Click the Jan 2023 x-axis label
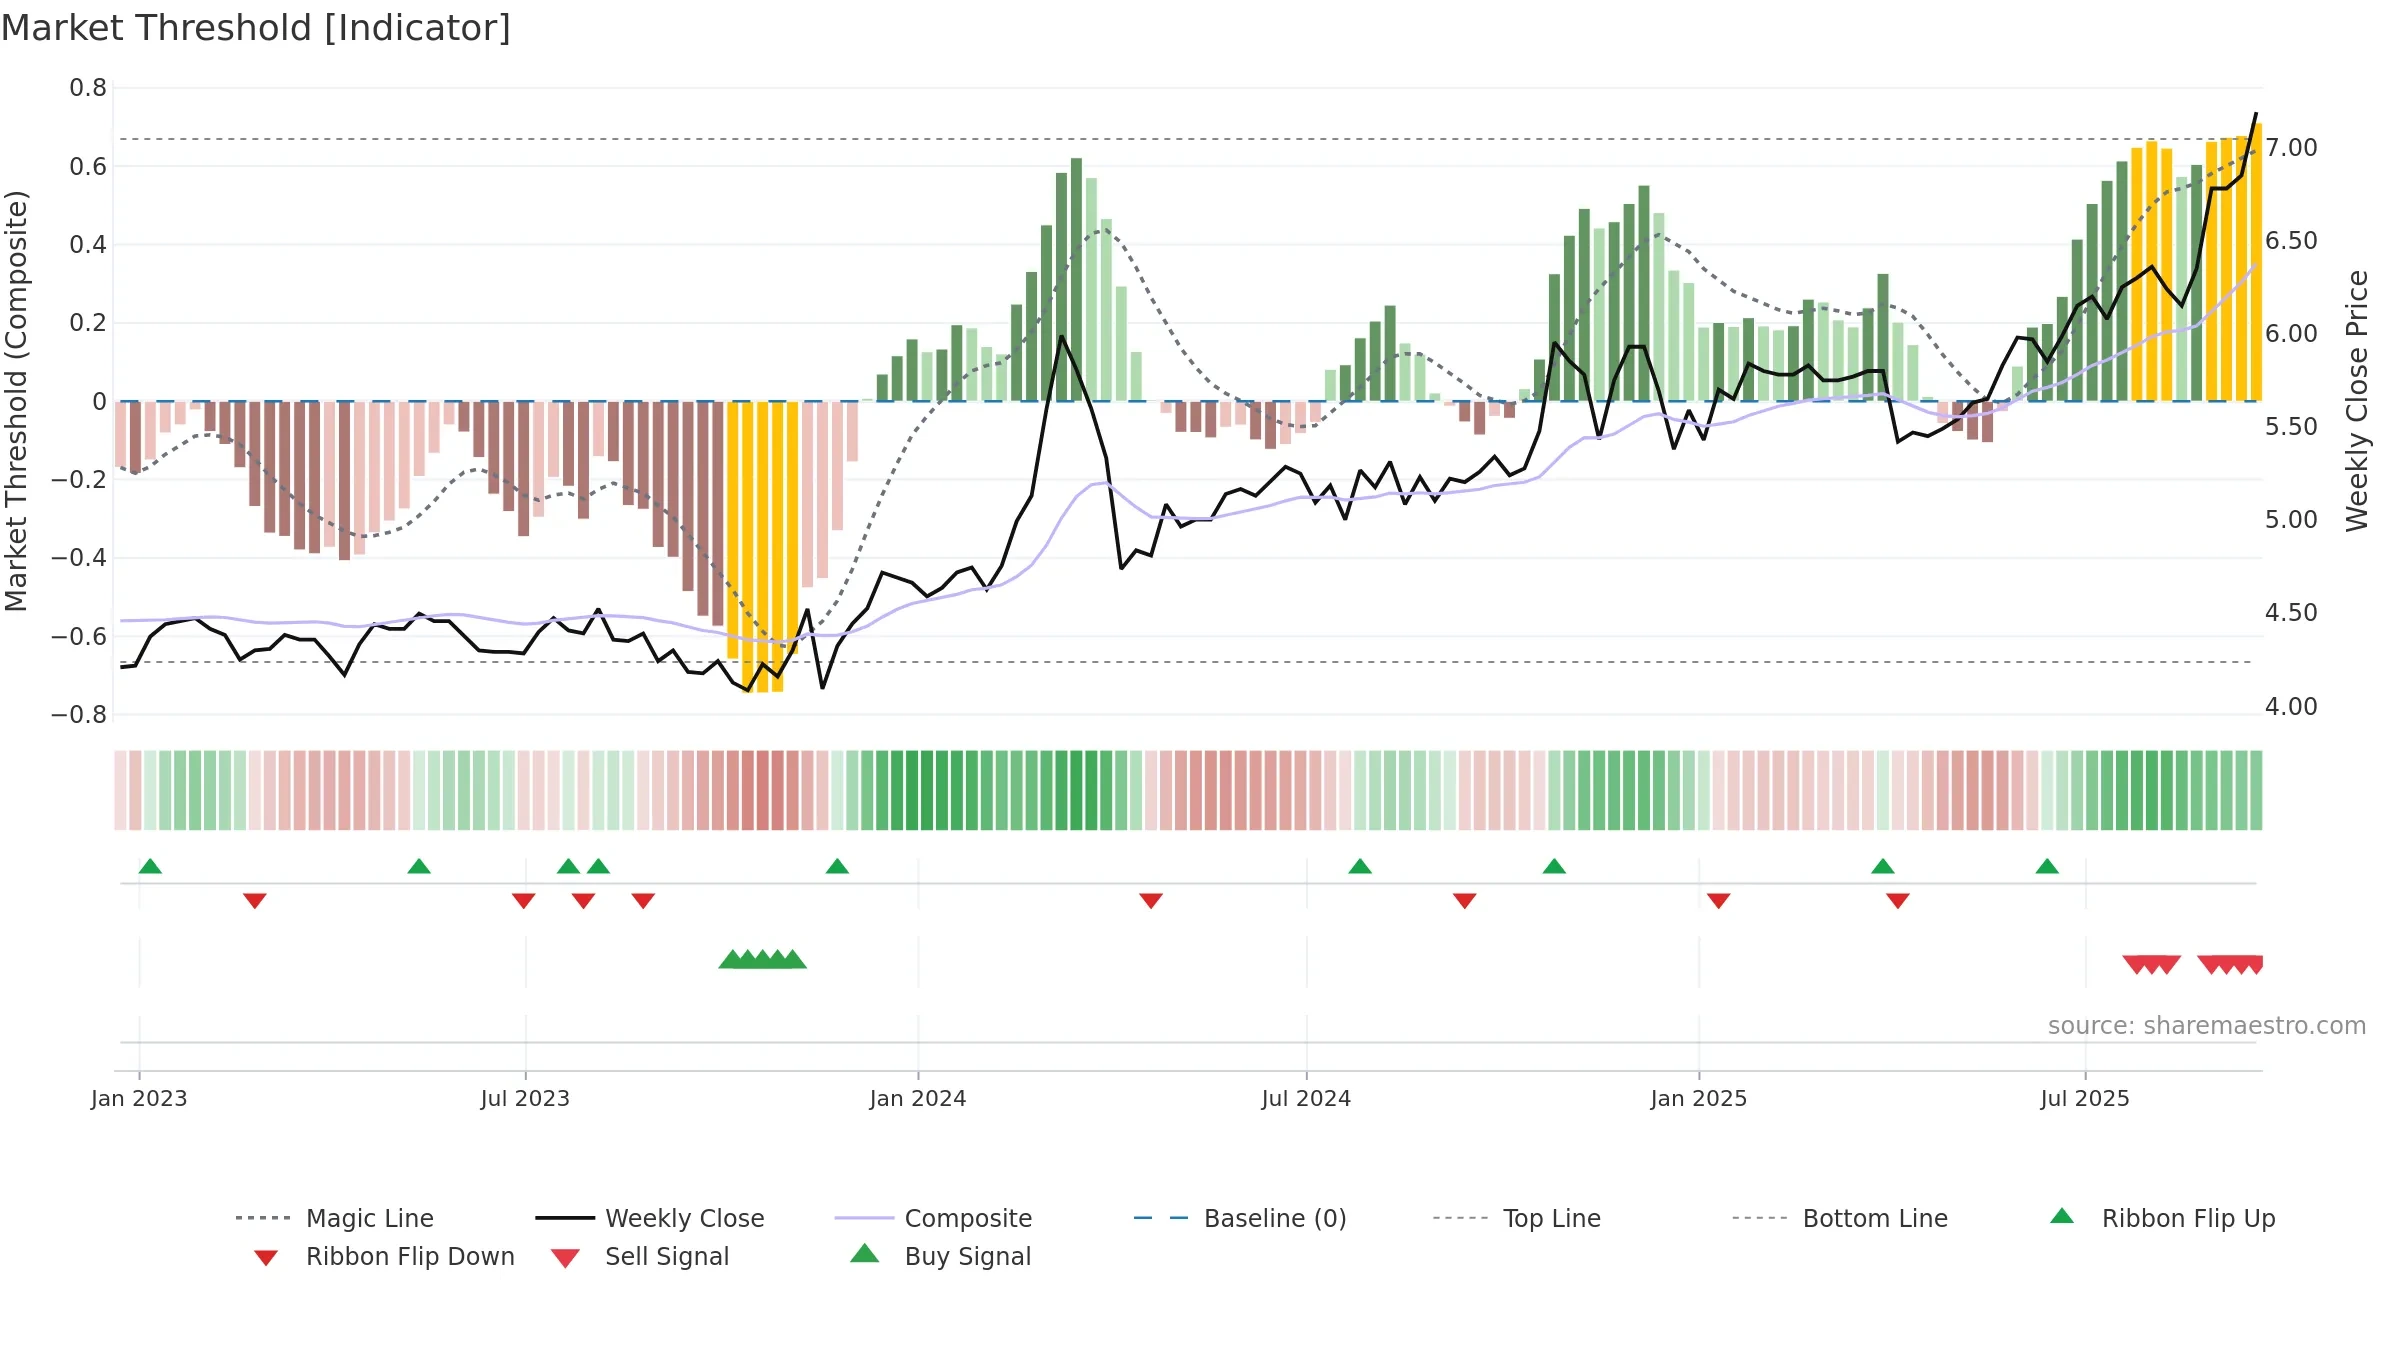 pos(139,1099)
